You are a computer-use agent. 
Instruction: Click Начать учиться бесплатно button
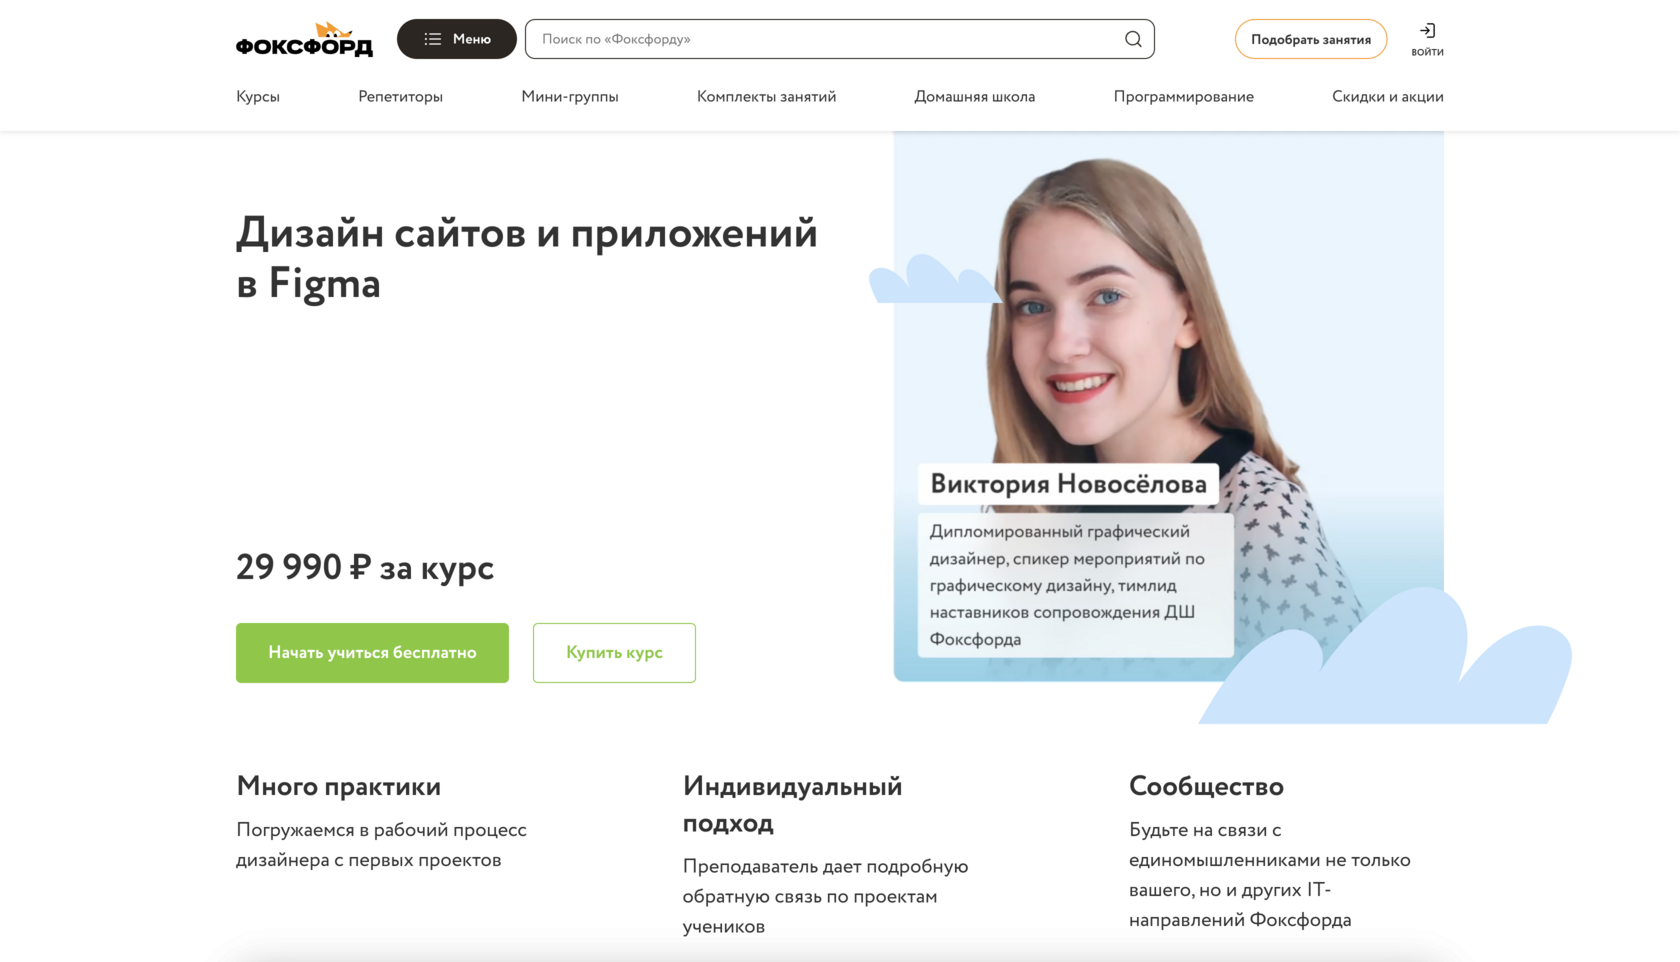point(372,653)
